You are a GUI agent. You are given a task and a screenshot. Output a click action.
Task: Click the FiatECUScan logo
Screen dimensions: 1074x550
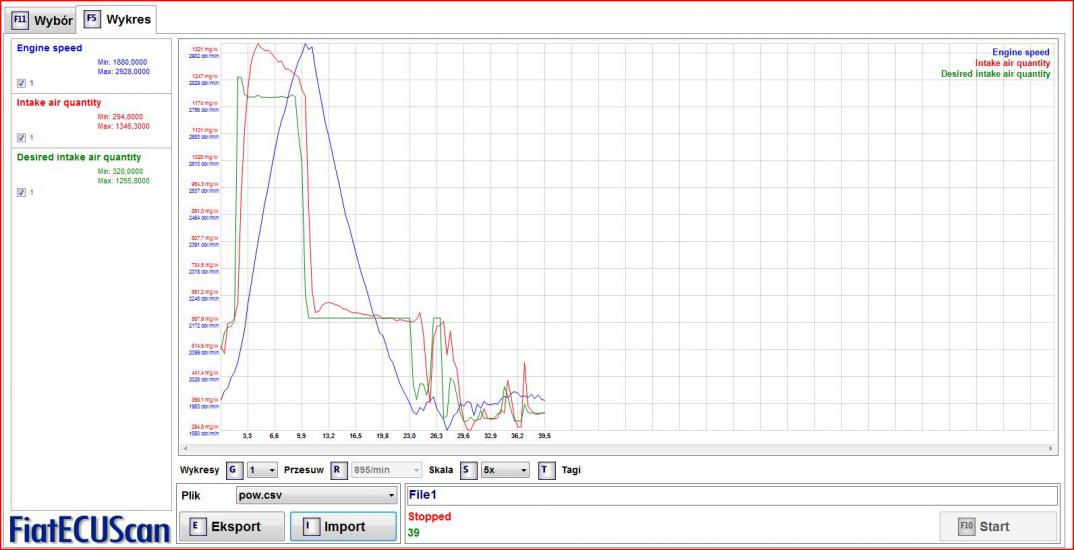coord(90,529)
